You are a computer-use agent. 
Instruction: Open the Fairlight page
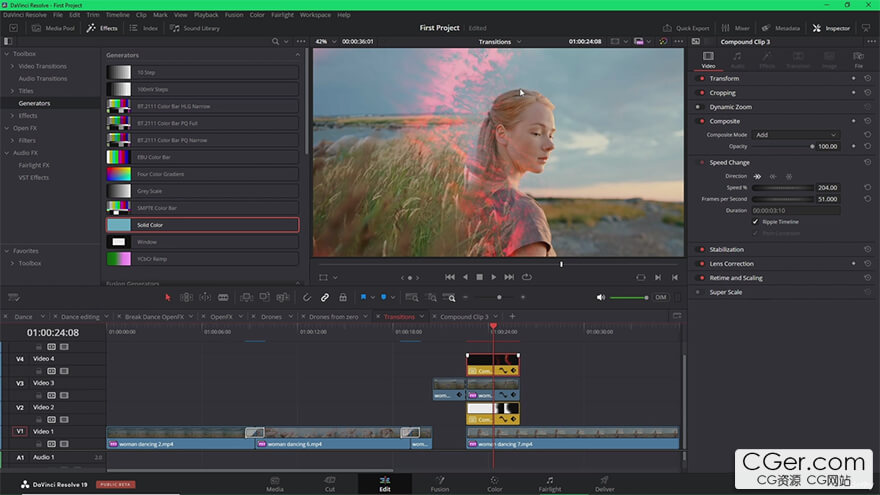(x=549, y=484)
